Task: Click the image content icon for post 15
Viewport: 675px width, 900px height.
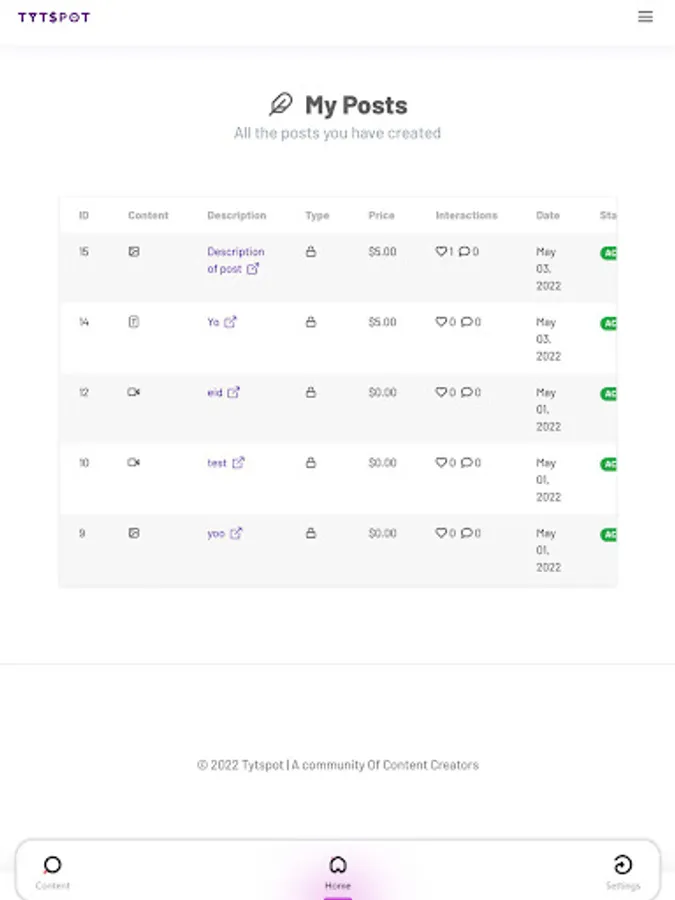Action: (x=134, y=252)
